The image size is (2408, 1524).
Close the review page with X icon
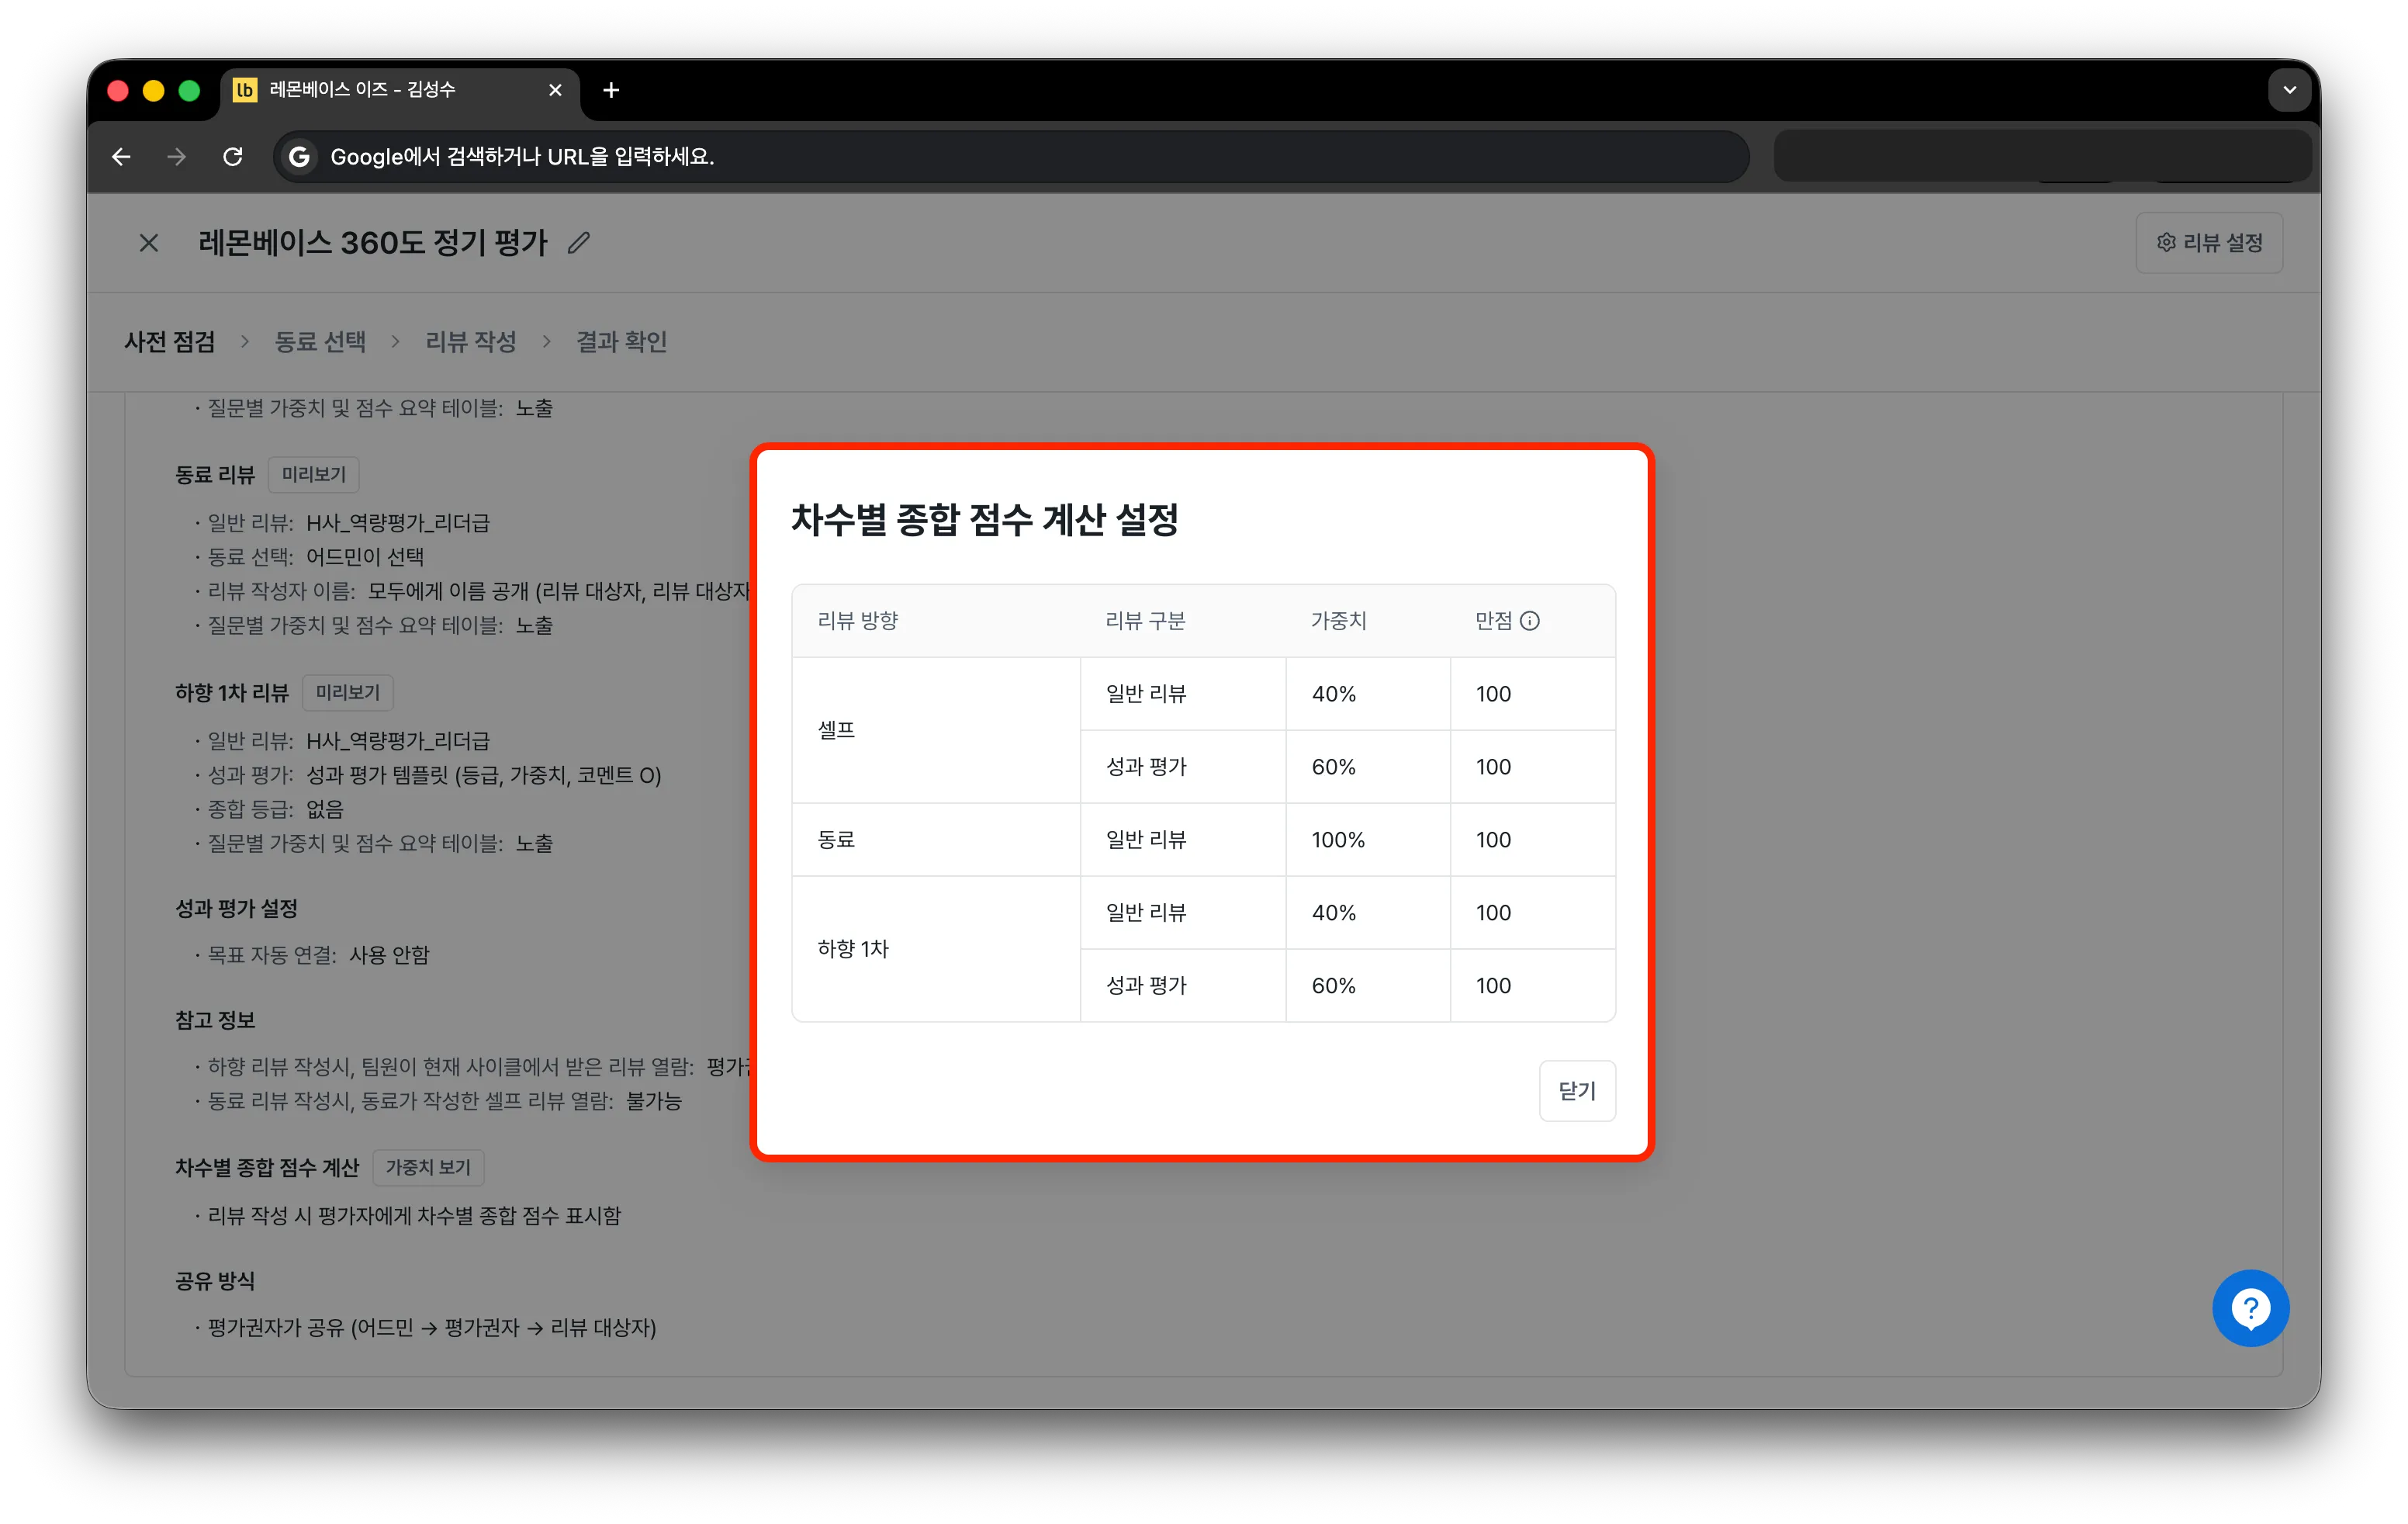coord(149,243)
